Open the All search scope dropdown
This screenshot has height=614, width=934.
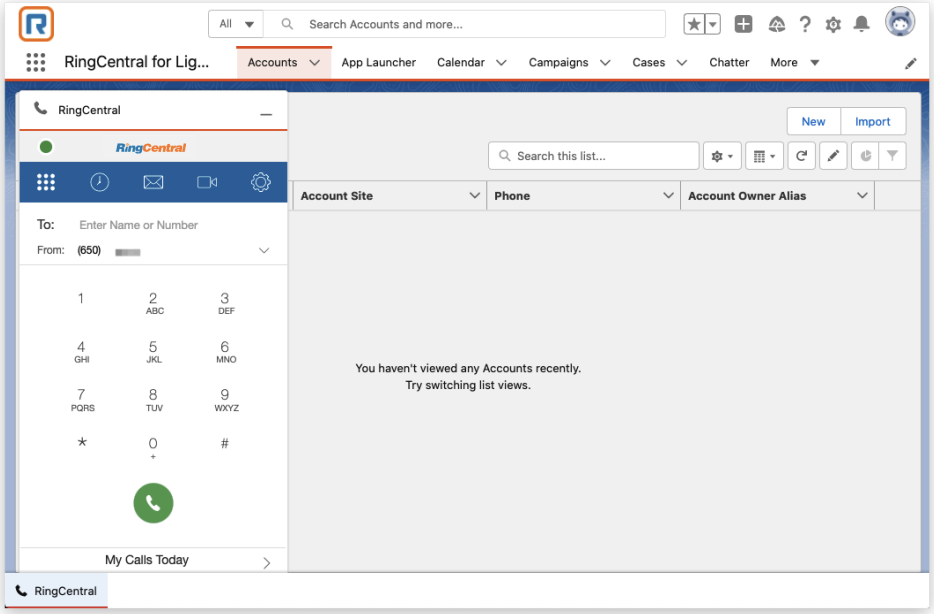(x=236, y=24)
